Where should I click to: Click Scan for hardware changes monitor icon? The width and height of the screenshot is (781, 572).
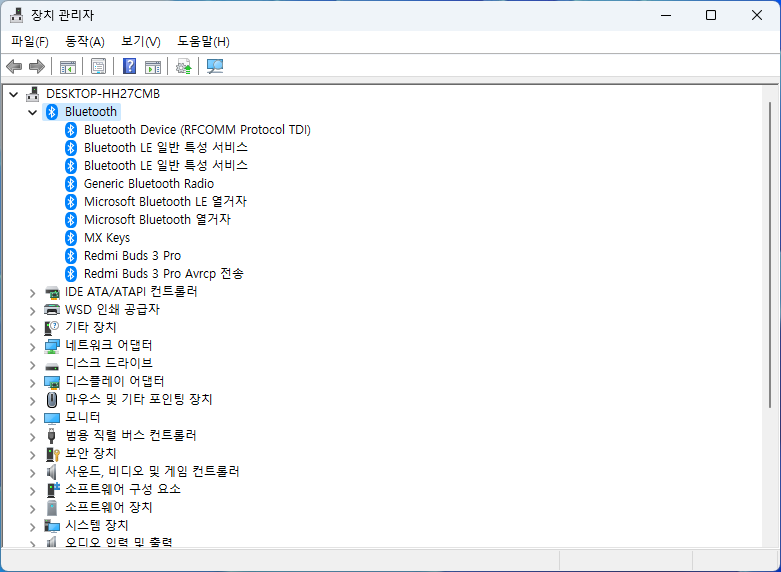tap(215, 66)
